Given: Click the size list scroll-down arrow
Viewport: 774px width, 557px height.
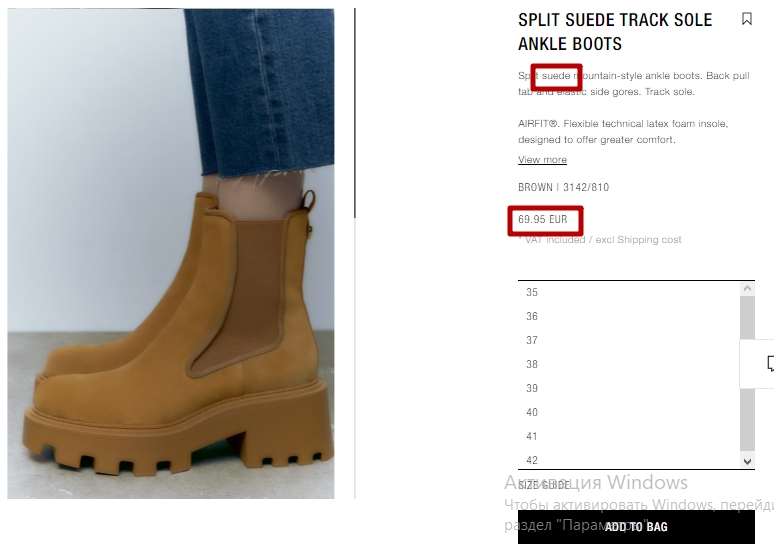Looking at the screenshot, I should click(747, 461).
